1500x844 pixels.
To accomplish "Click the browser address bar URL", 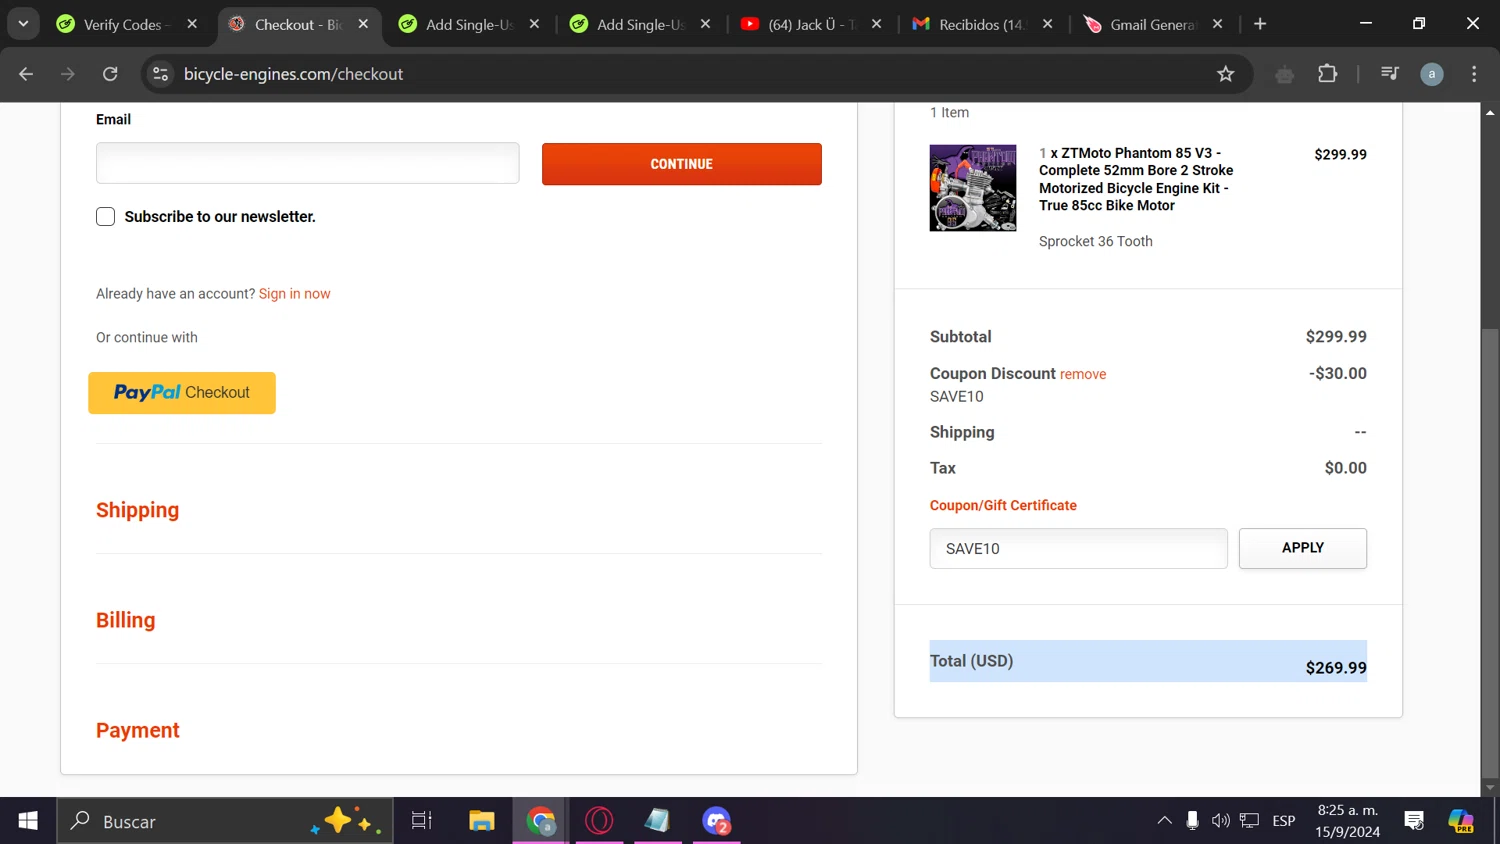I will [x=293, y=74].
